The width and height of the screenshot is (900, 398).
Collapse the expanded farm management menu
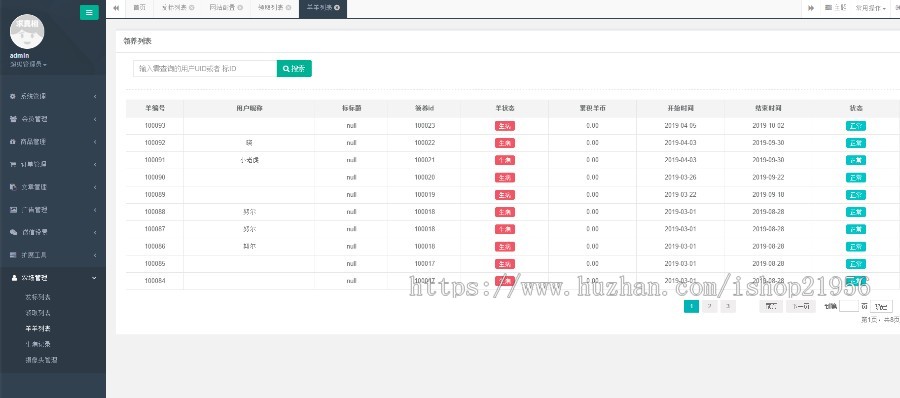click(95, 278)
